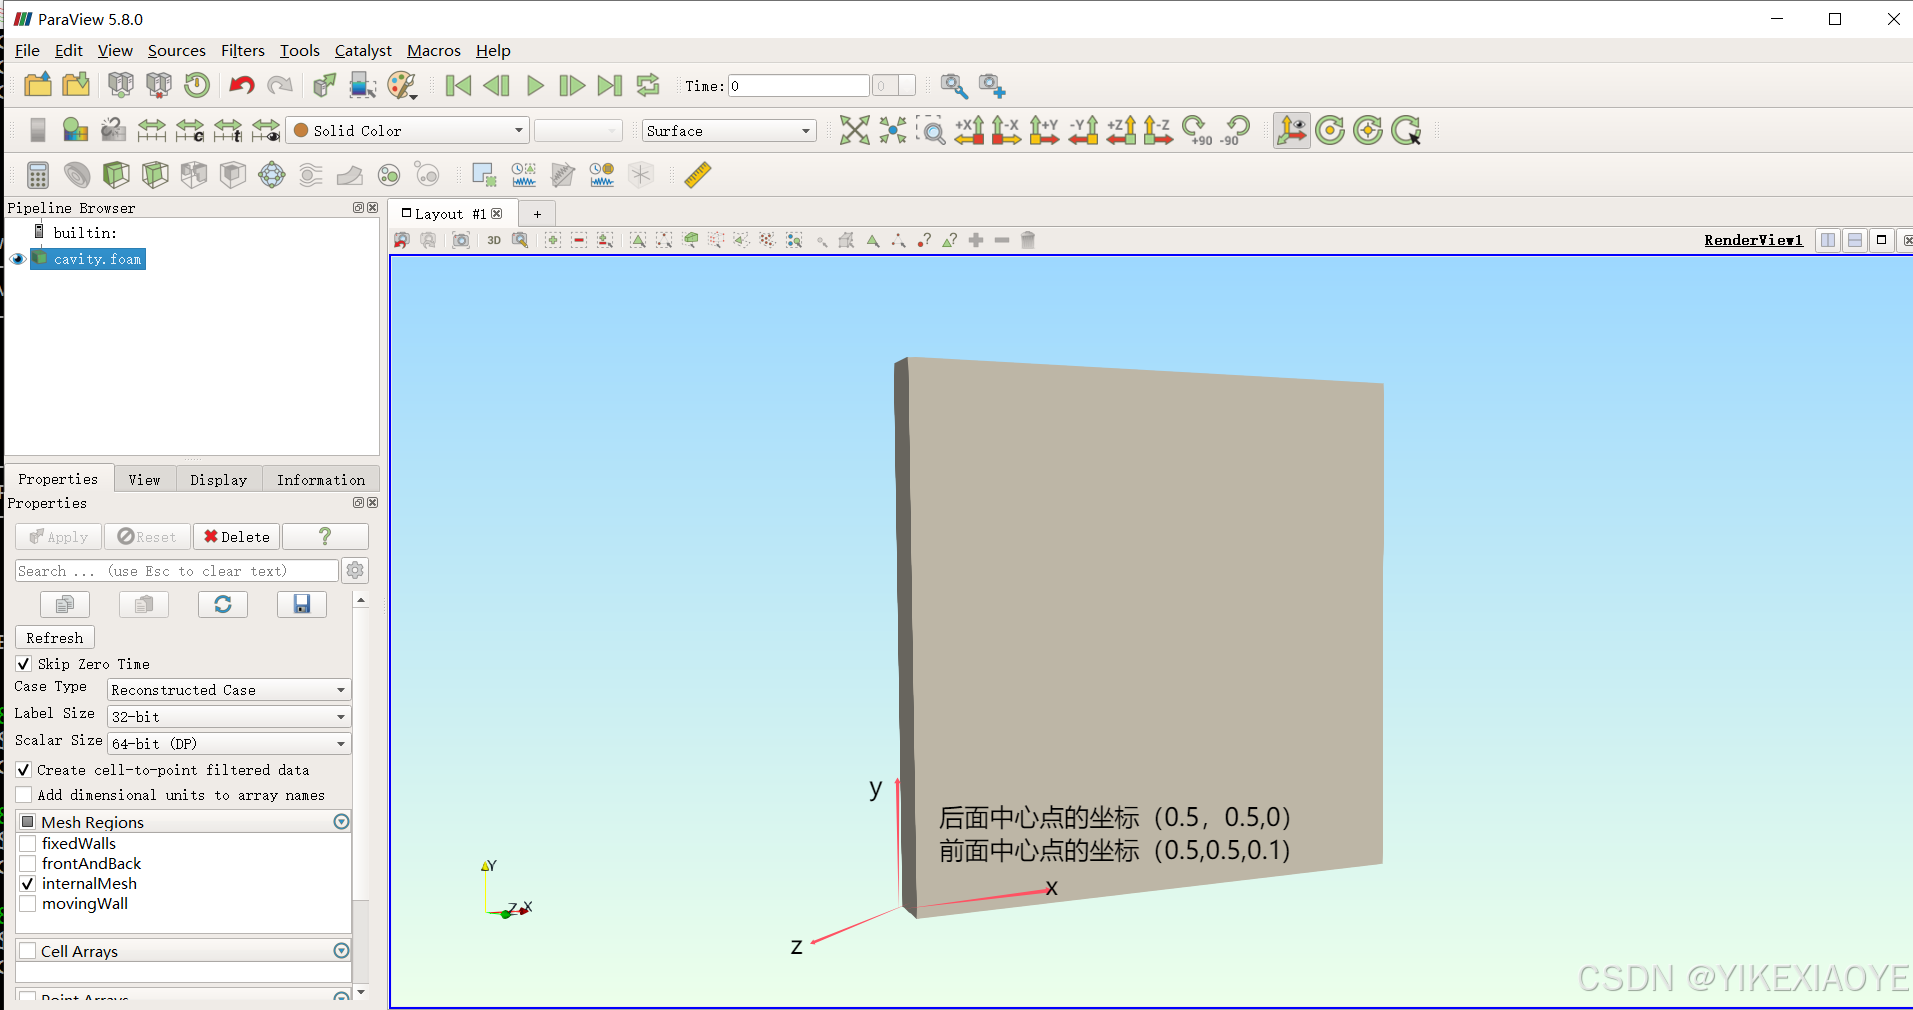Switch to the Information tab
The height and width of the screenshot is (1010, 1913).
(320, 479)
